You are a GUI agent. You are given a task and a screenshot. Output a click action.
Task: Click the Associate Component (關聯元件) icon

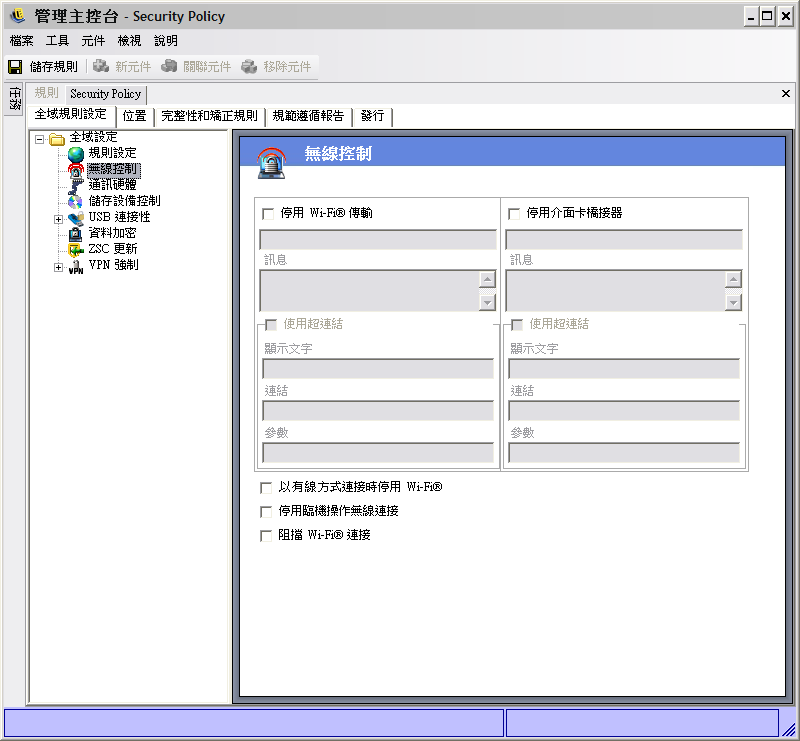[x=169, y=66]
